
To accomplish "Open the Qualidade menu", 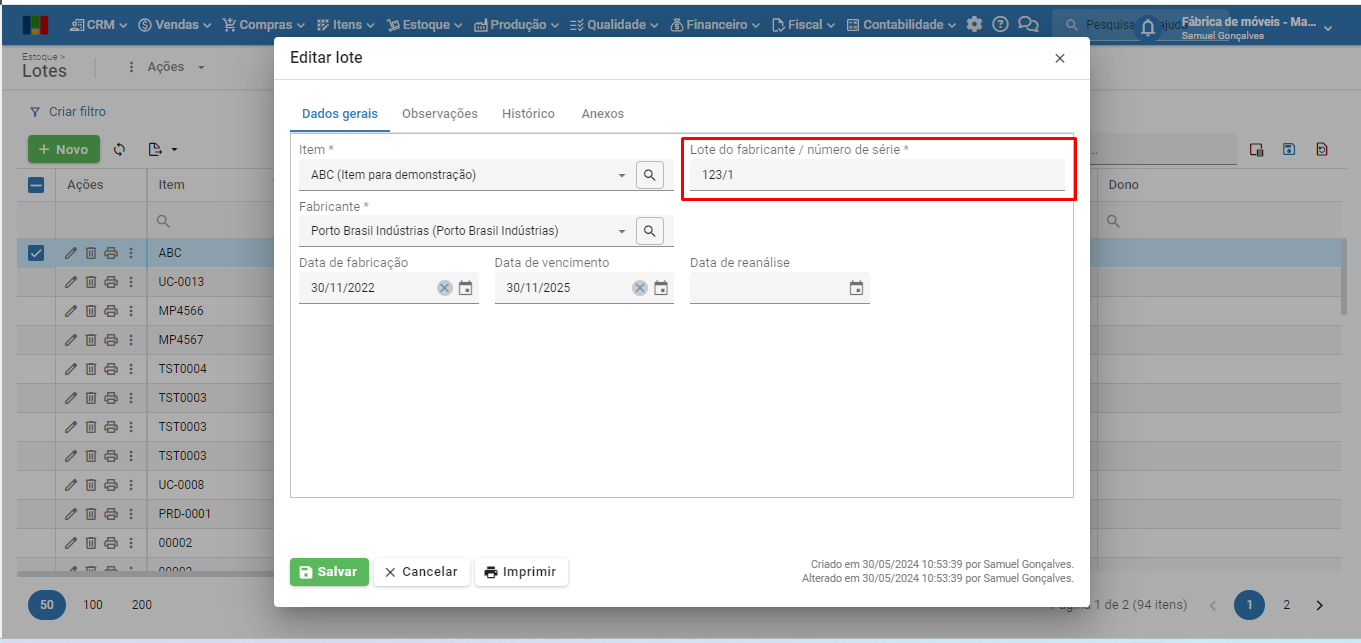I will point(614,24).
